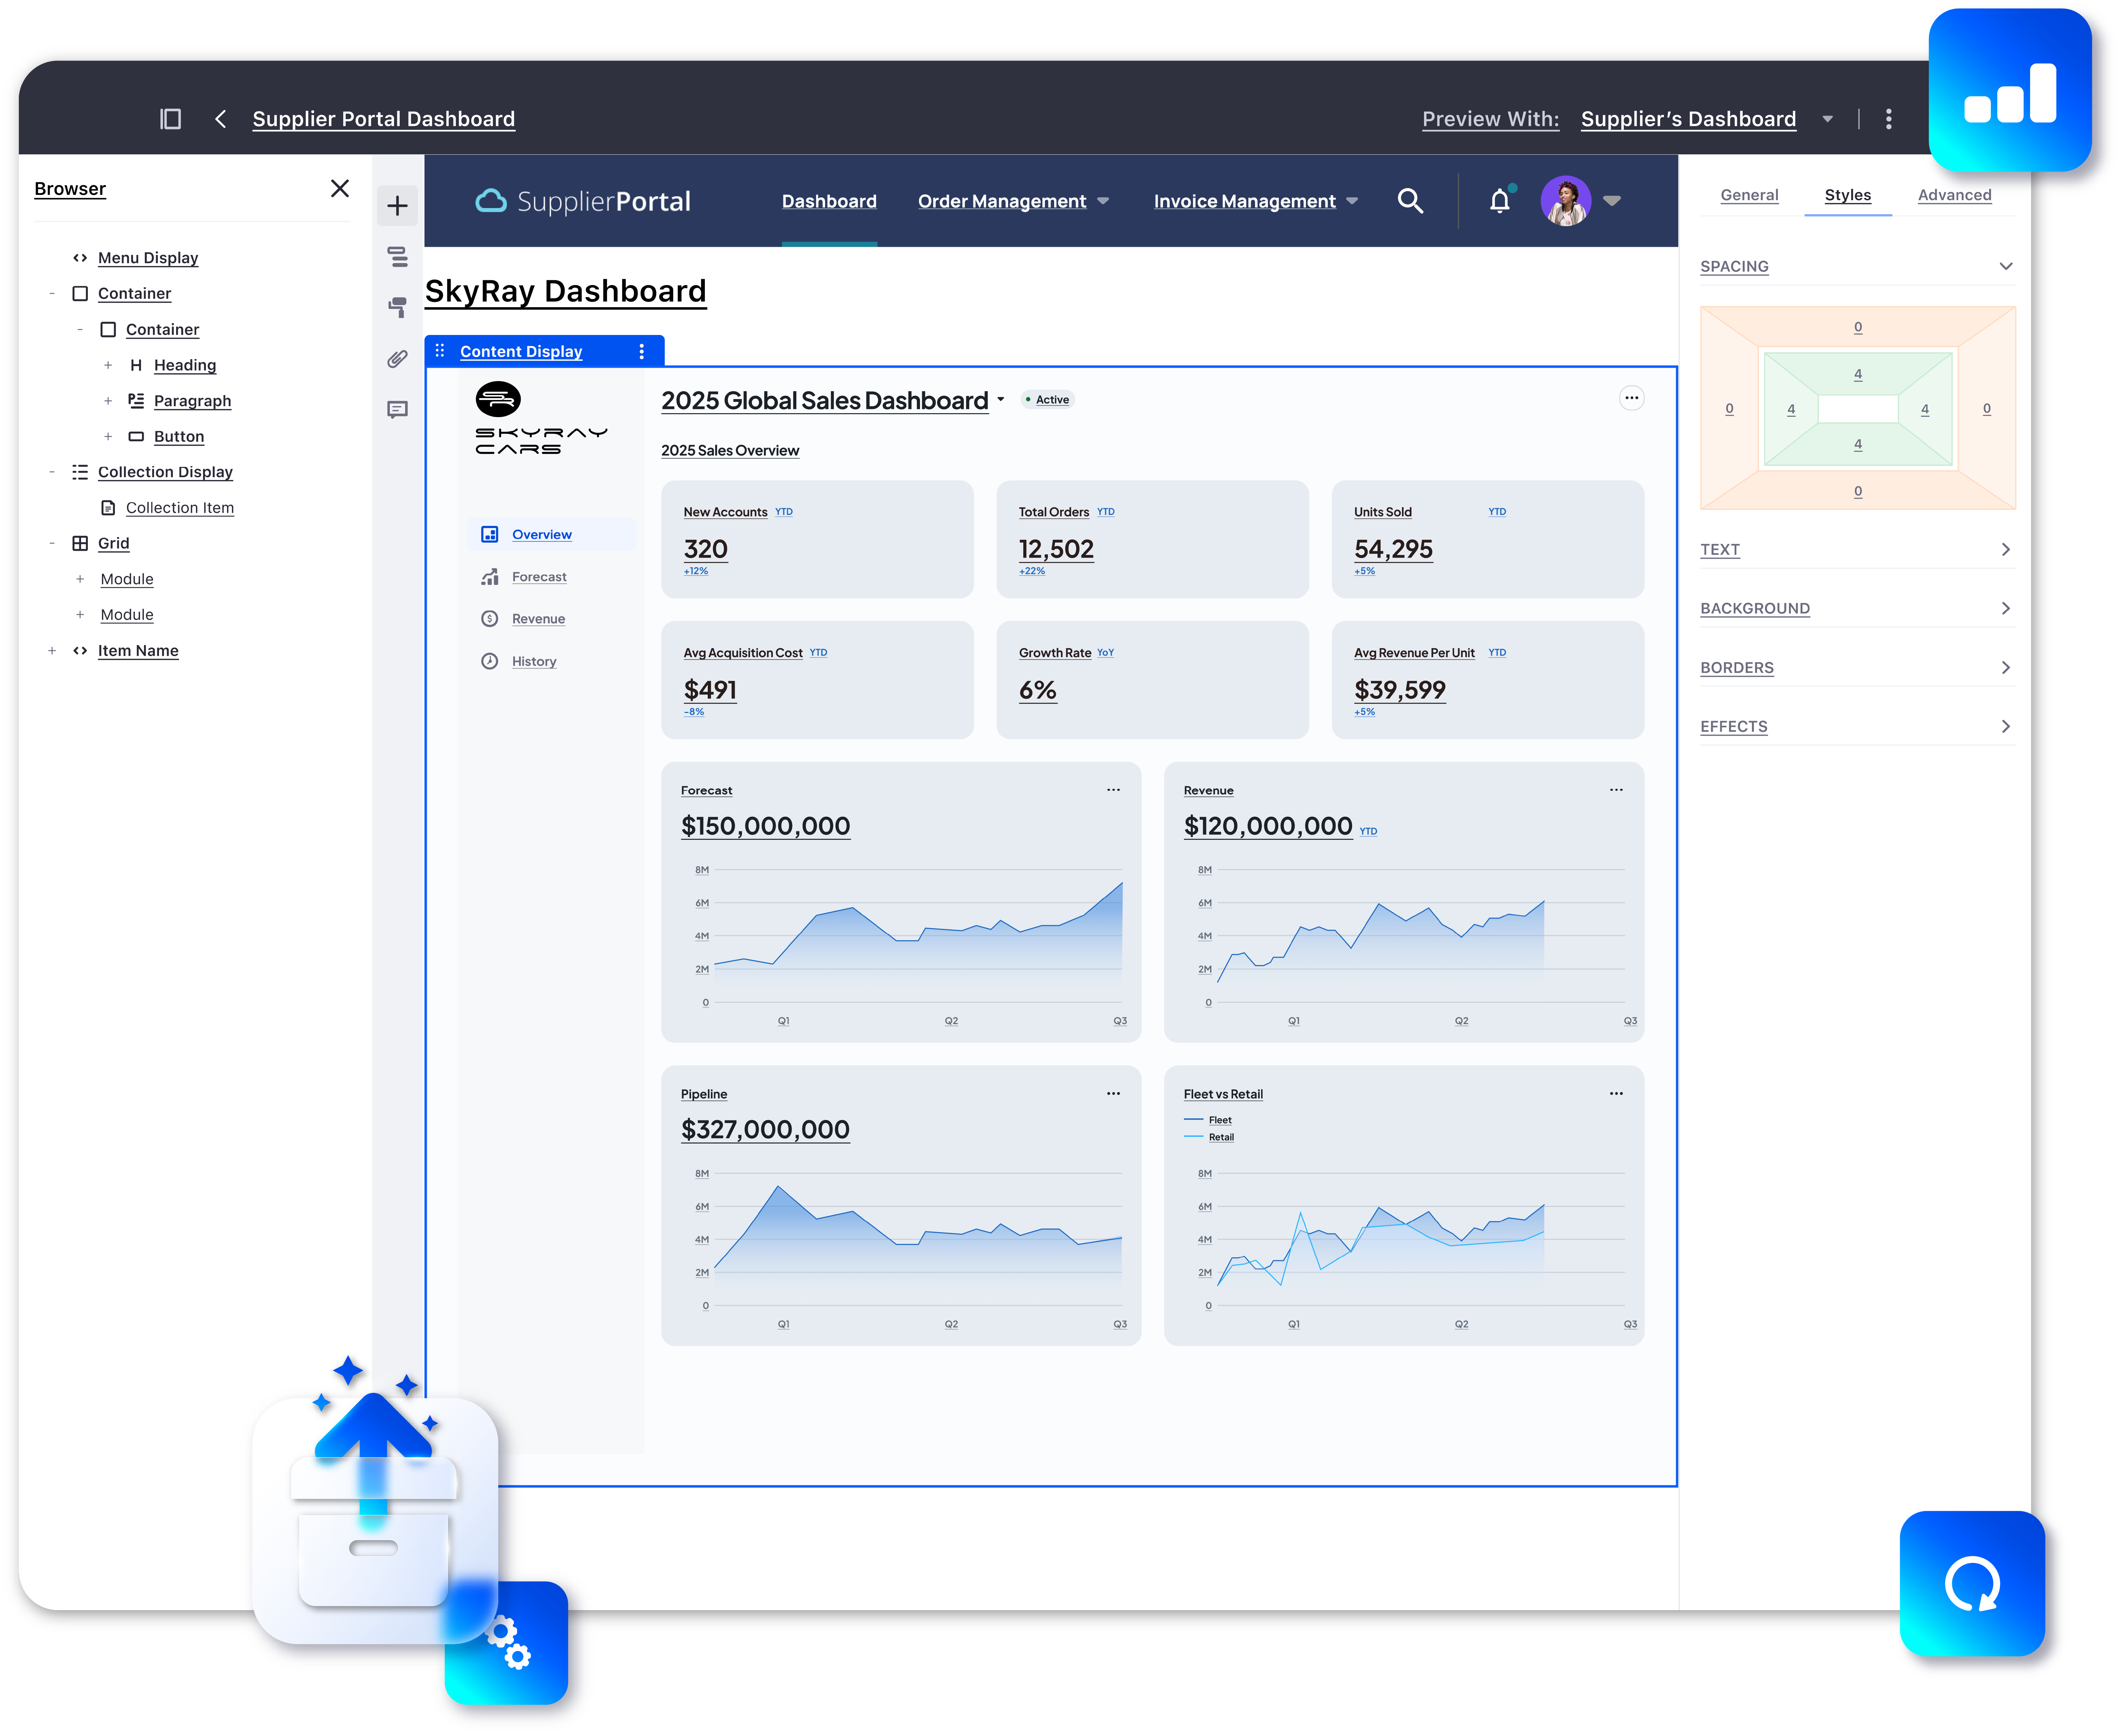Close the Browser panel

coord(340,188)
